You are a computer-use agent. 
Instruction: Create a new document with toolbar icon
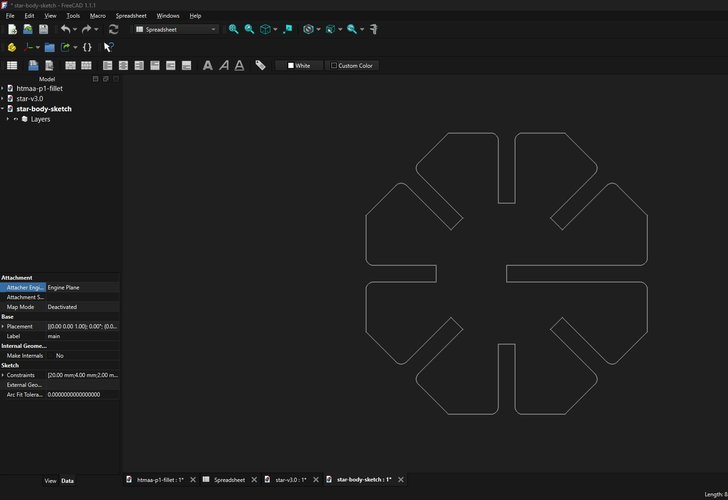13,29
